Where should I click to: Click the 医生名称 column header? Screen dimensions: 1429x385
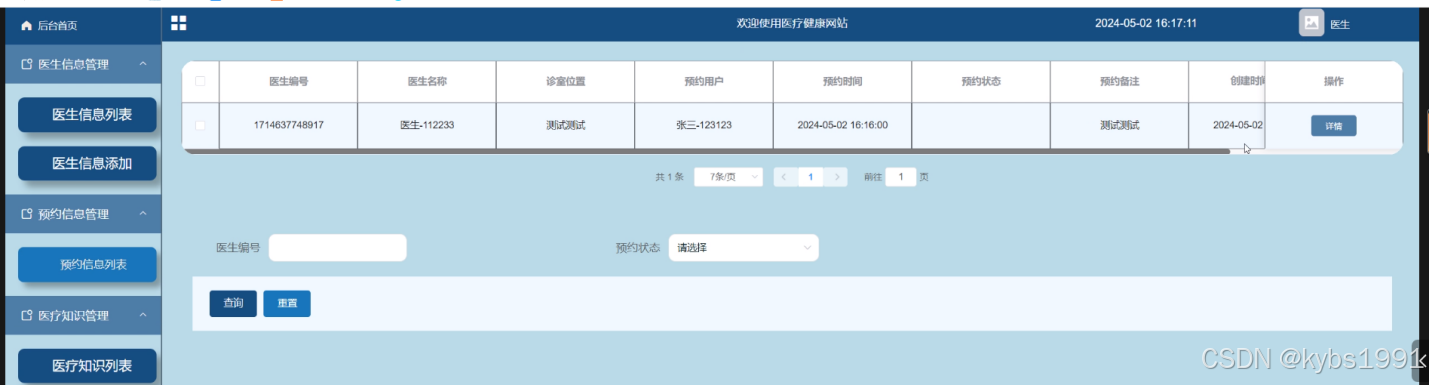(x=427, y=82)
